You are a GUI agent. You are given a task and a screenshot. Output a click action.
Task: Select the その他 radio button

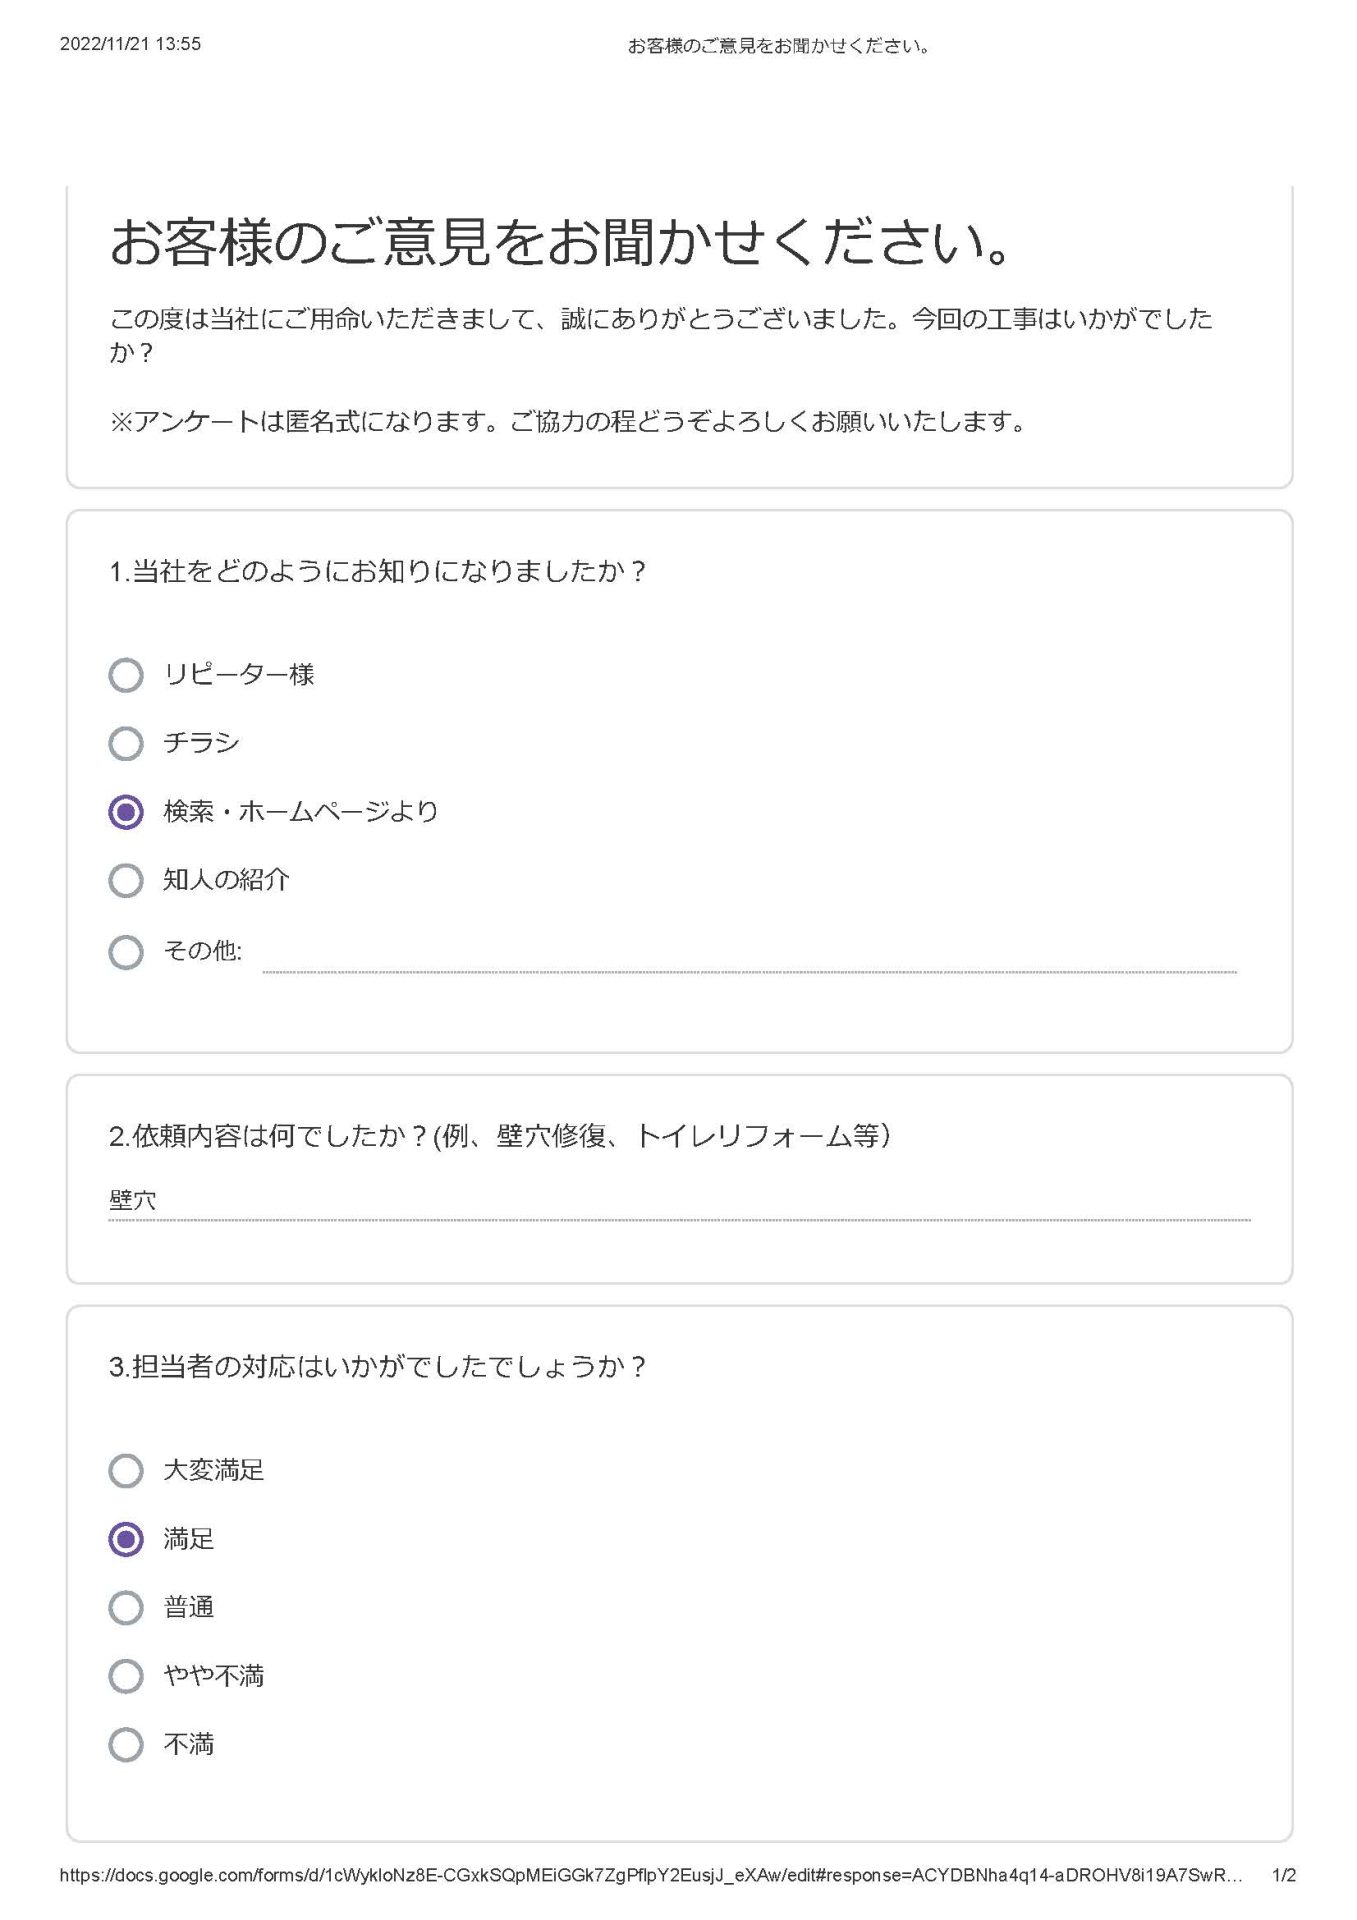pos(126,951)
